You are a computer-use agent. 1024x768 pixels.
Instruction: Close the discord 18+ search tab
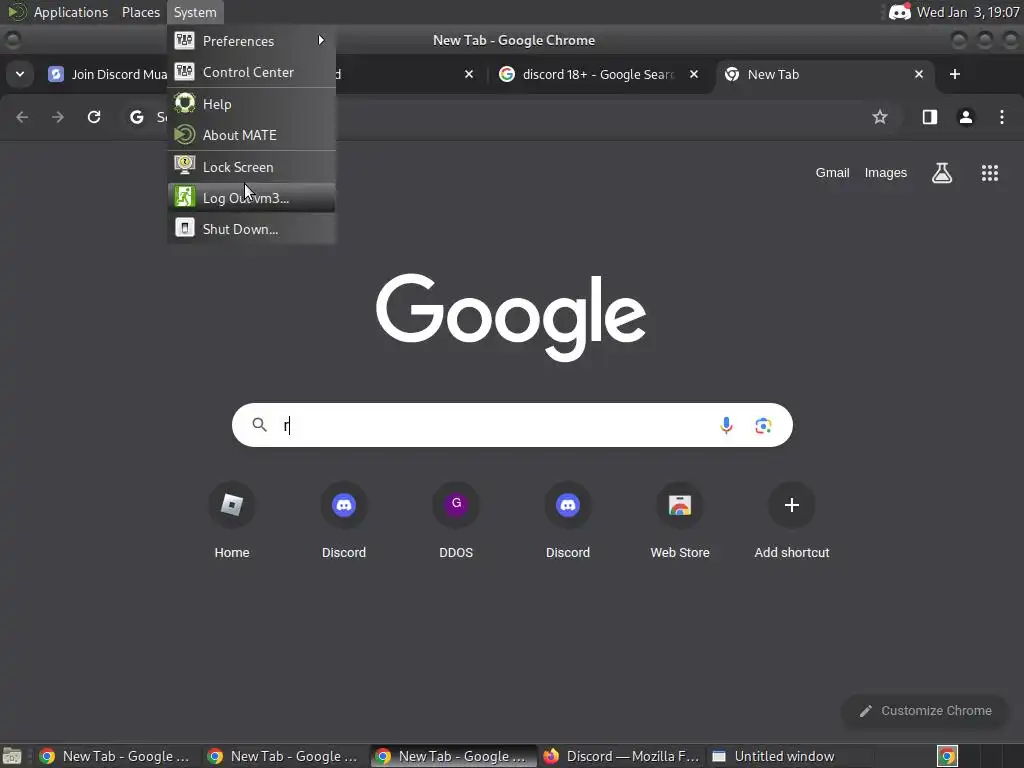pyautogui.click(x=694, y=74)
